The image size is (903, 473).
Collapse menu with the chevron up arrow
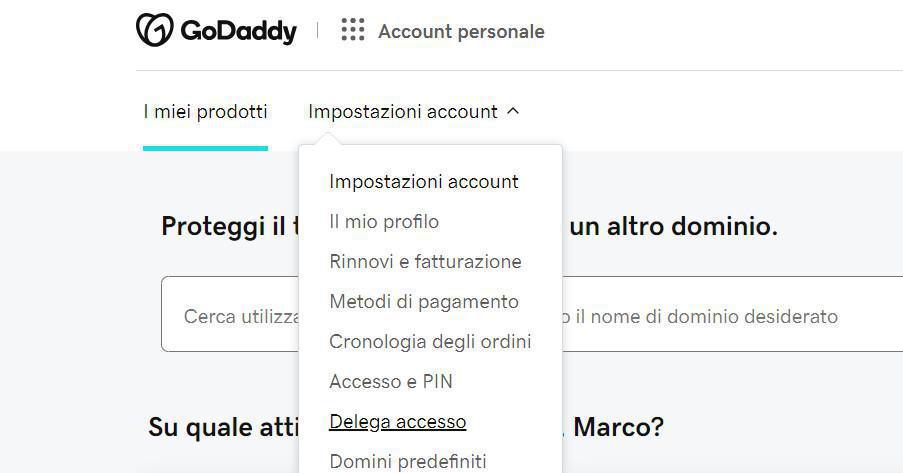coord(513,112)
